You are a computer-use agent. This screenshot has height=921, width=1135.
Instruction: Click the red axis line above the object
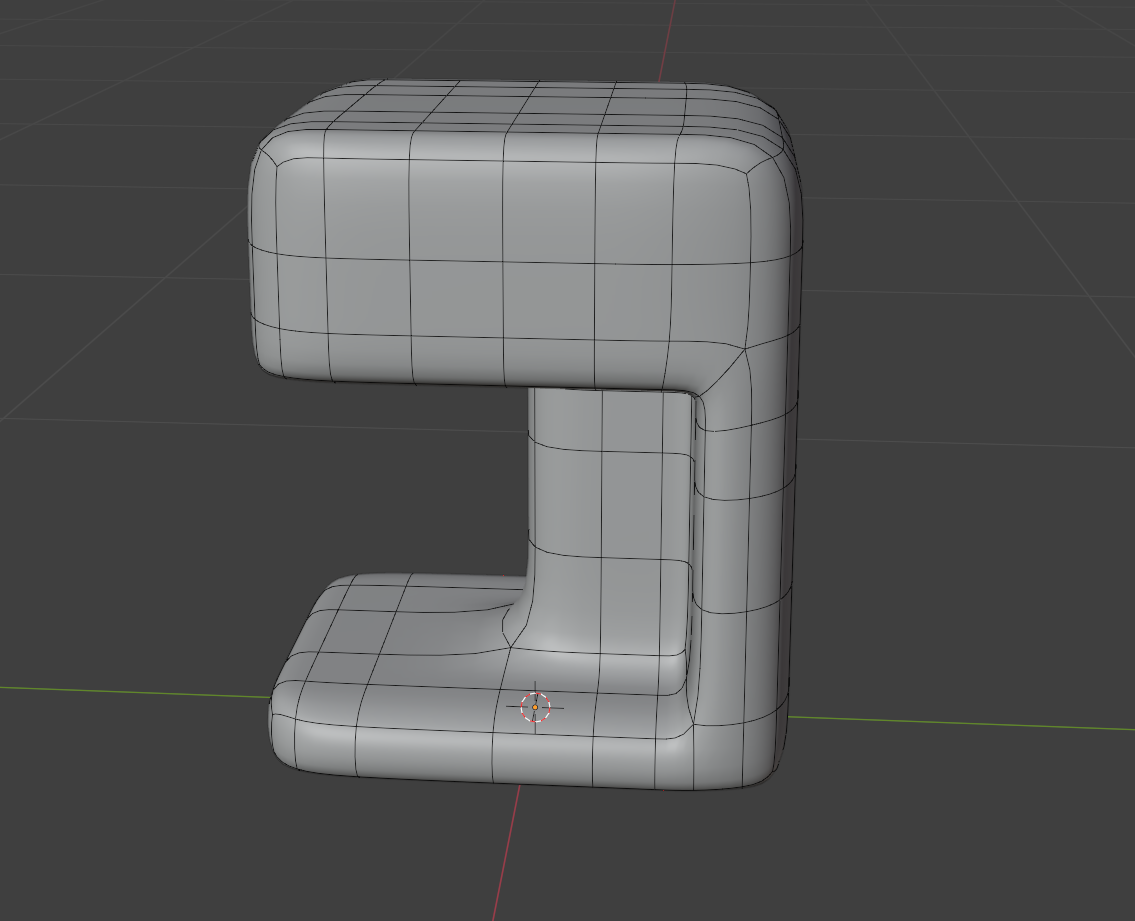pos(667,41)
